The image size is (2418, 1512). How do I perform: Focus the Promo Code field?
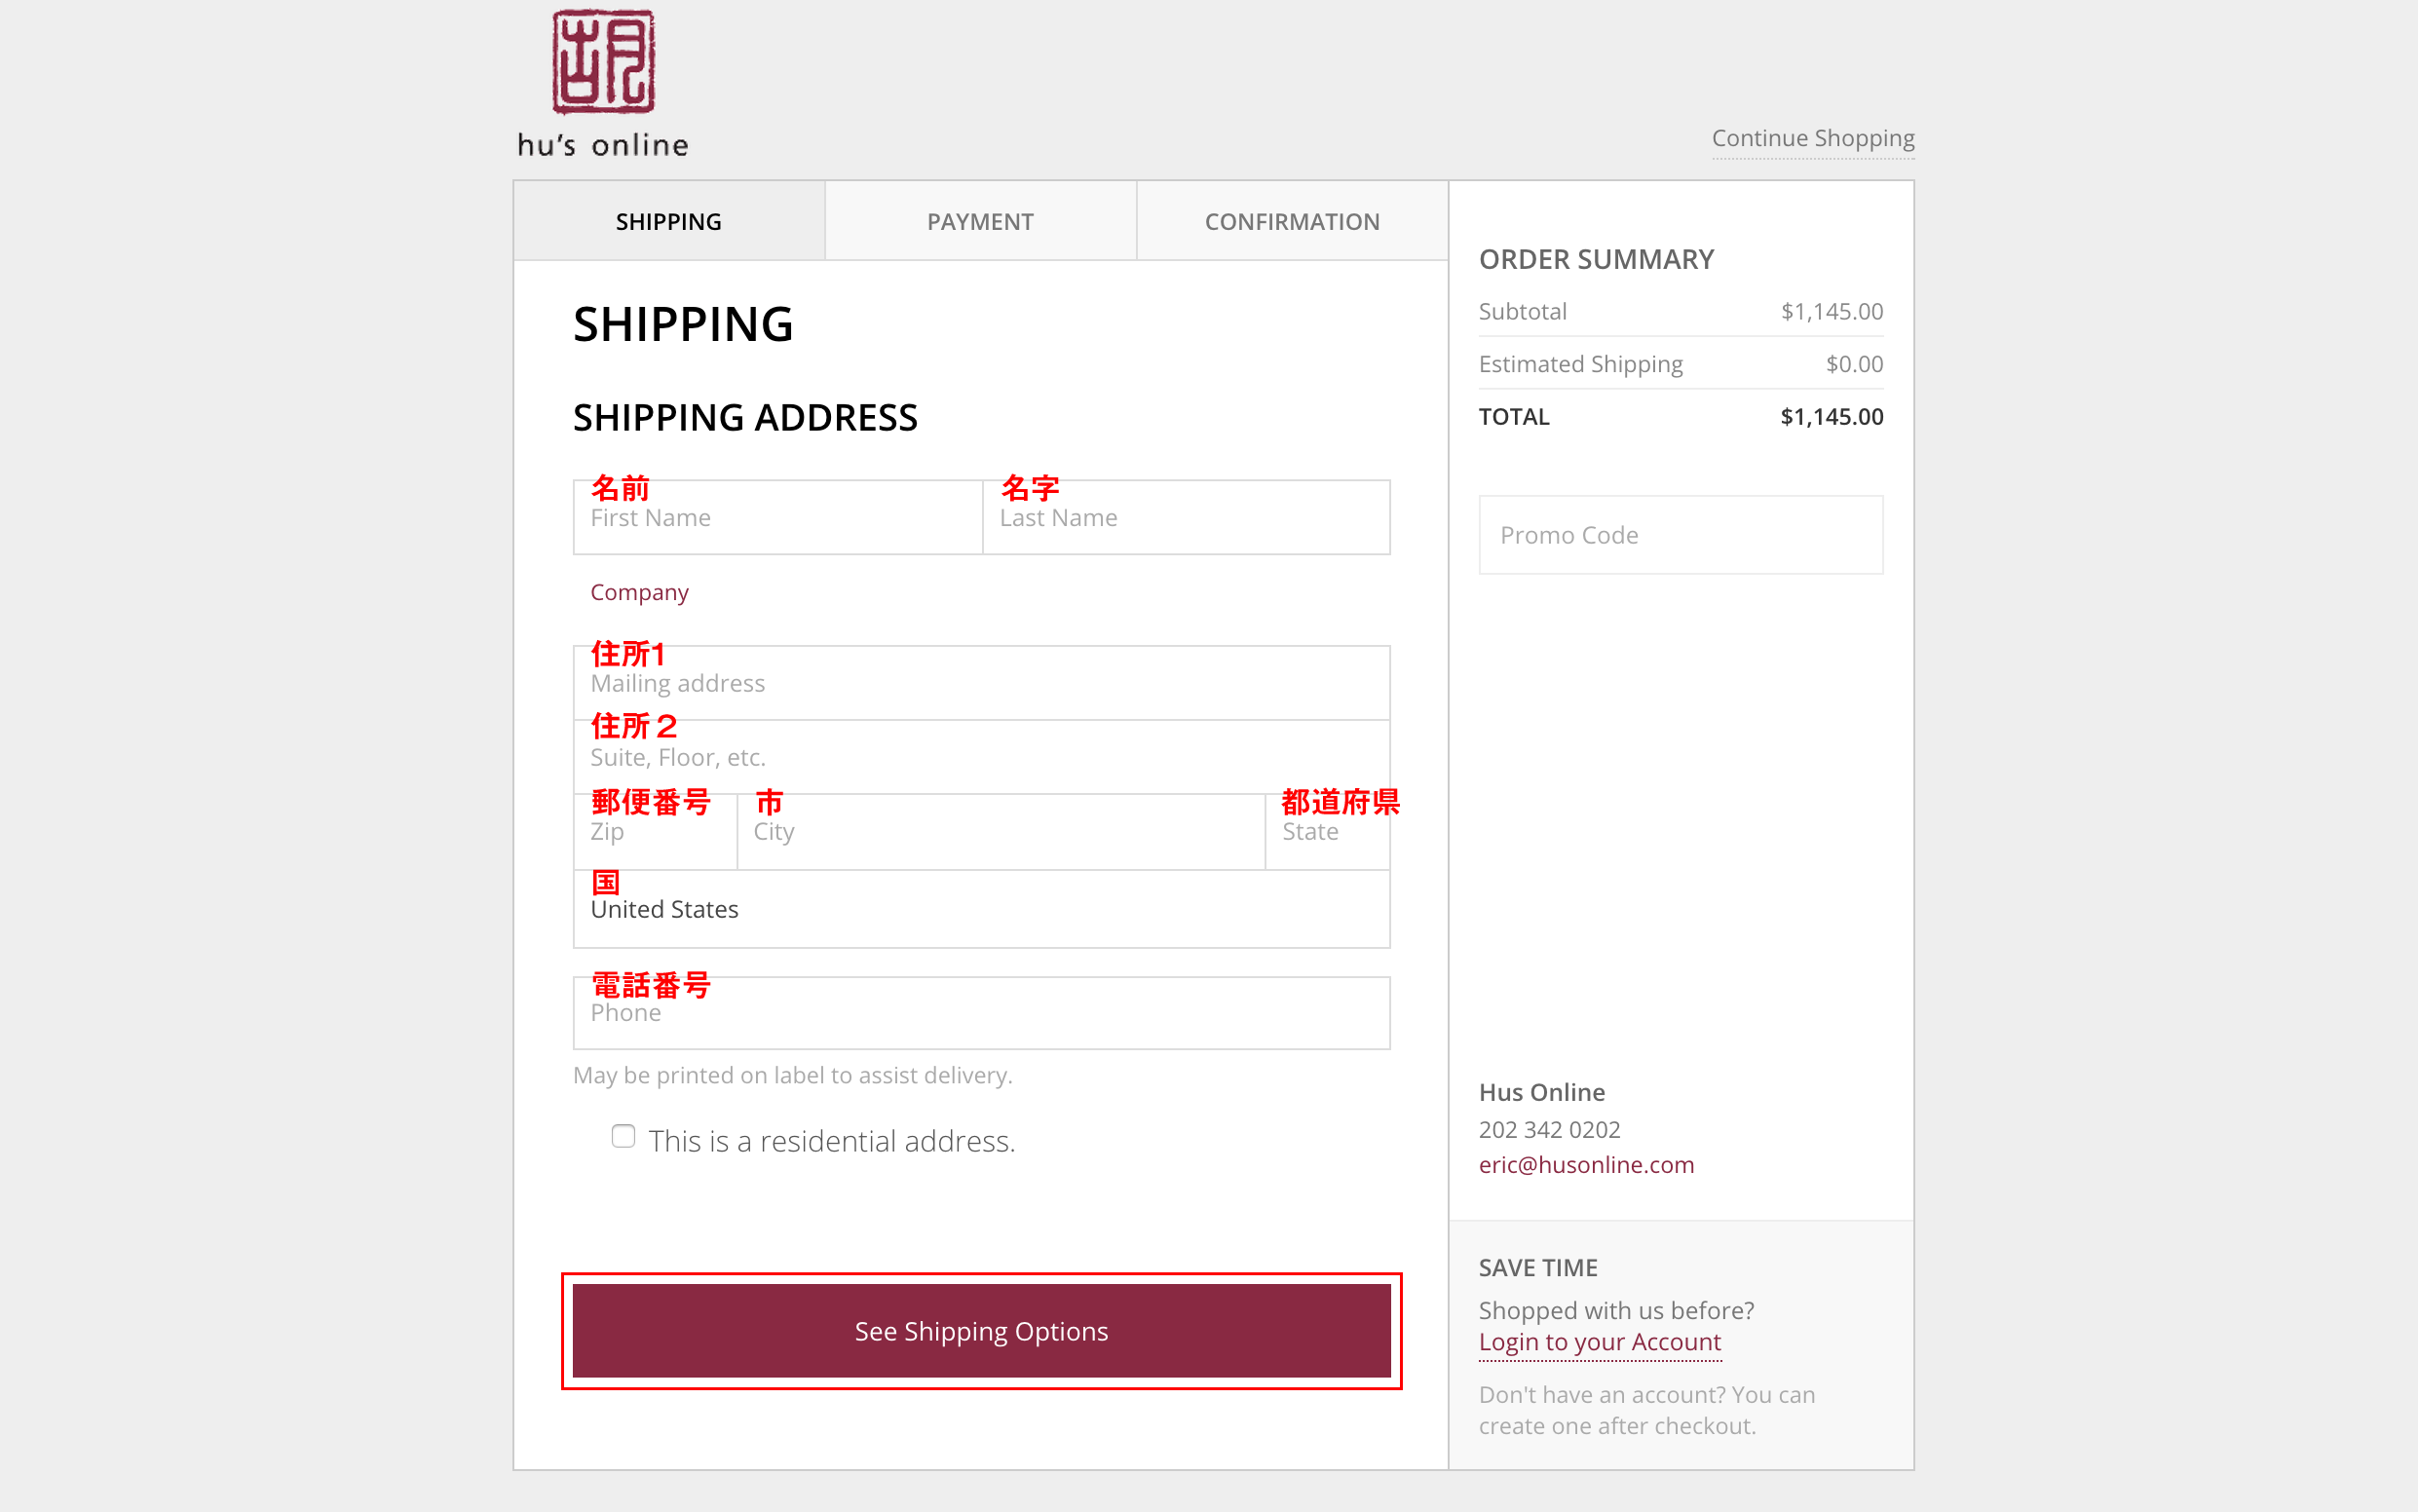coord(1680,535)
